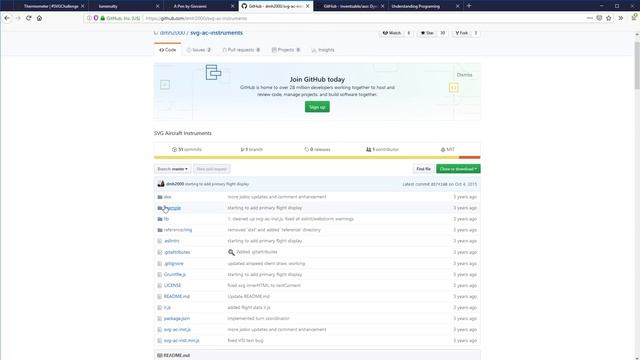Open the Insights tab
Viewport: 640px width, 360px height.
[x=323, y=50]
